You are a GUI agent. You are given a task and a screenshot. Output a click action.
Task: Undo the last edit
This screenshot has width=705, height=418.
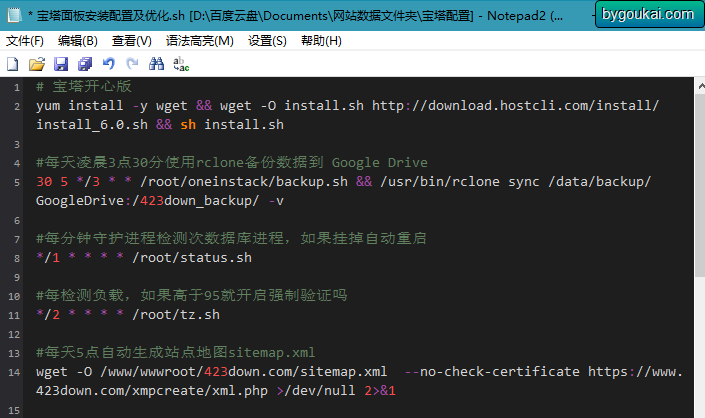click(109, 64)
